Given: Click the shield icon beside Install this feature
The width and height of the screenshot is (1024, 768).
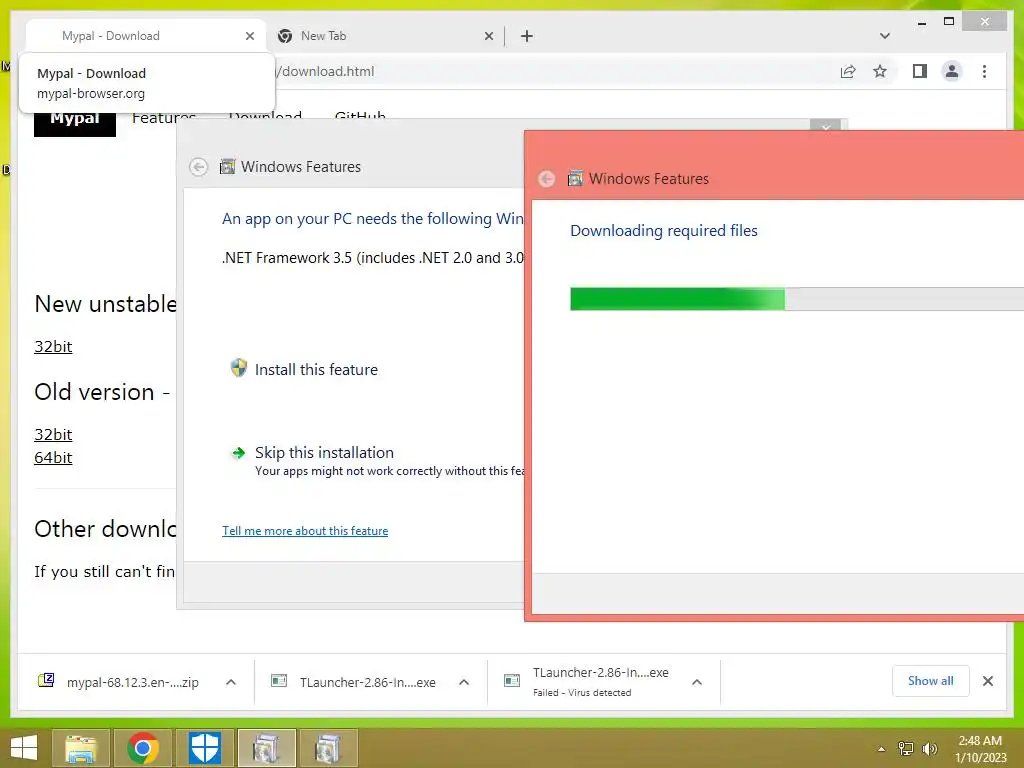Looking at the screenshot, I should click(x=239, y=368).
